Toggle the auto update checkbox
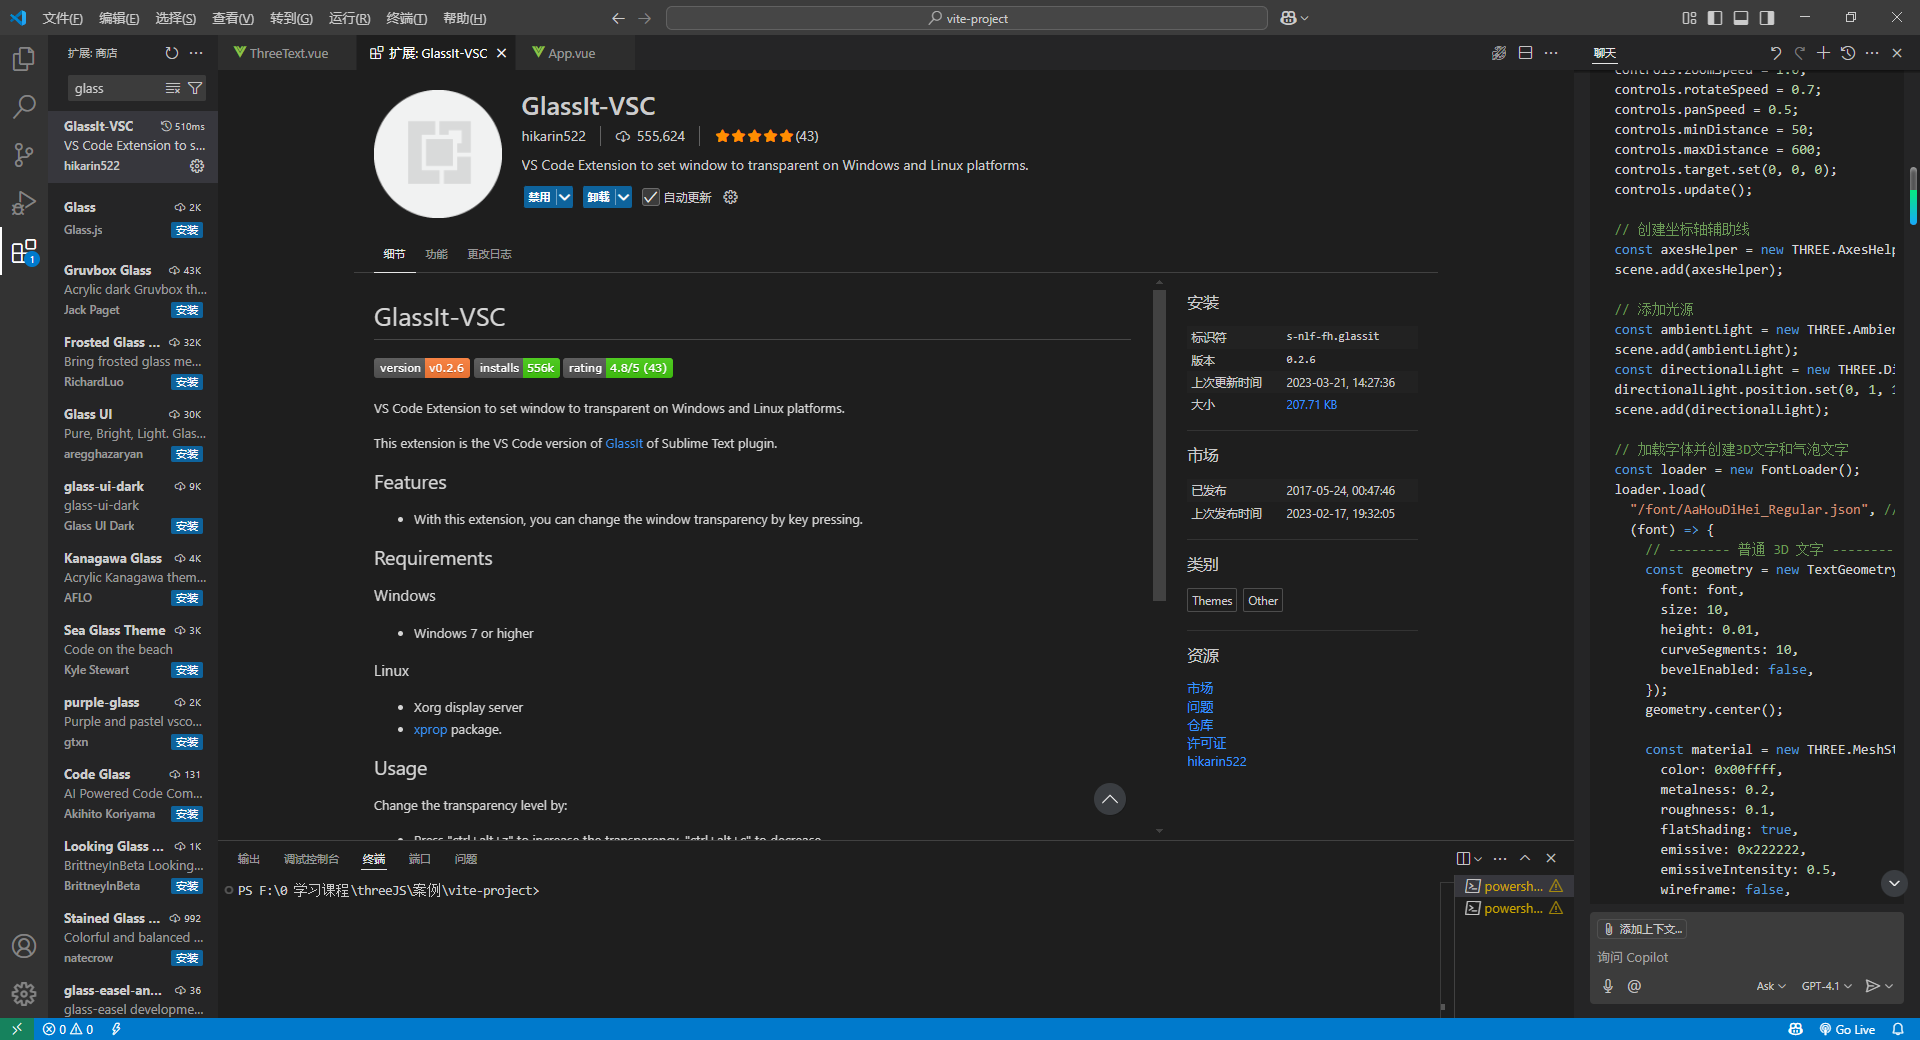Viewport: 1920px width, 1040px height. (x=651, y=197)
